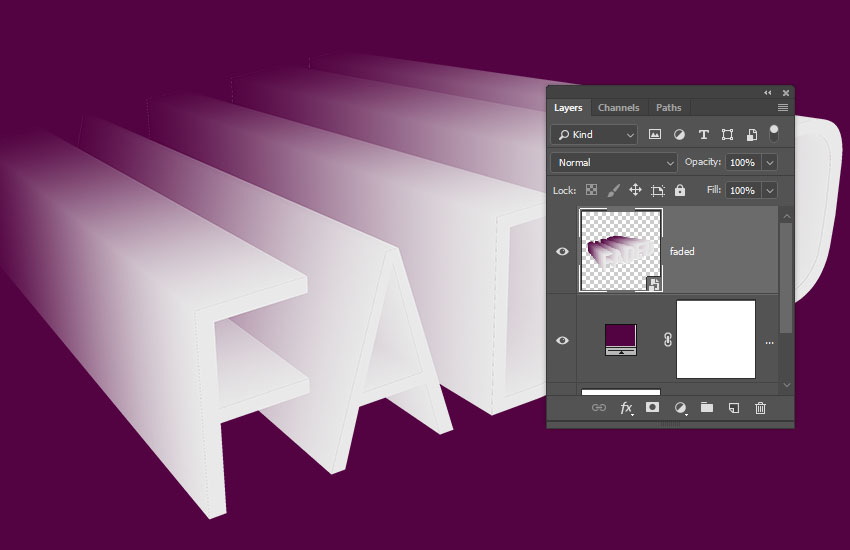Expand the Opacity slider arrow
Screen dimensions: 850x550
pos(770,163)
